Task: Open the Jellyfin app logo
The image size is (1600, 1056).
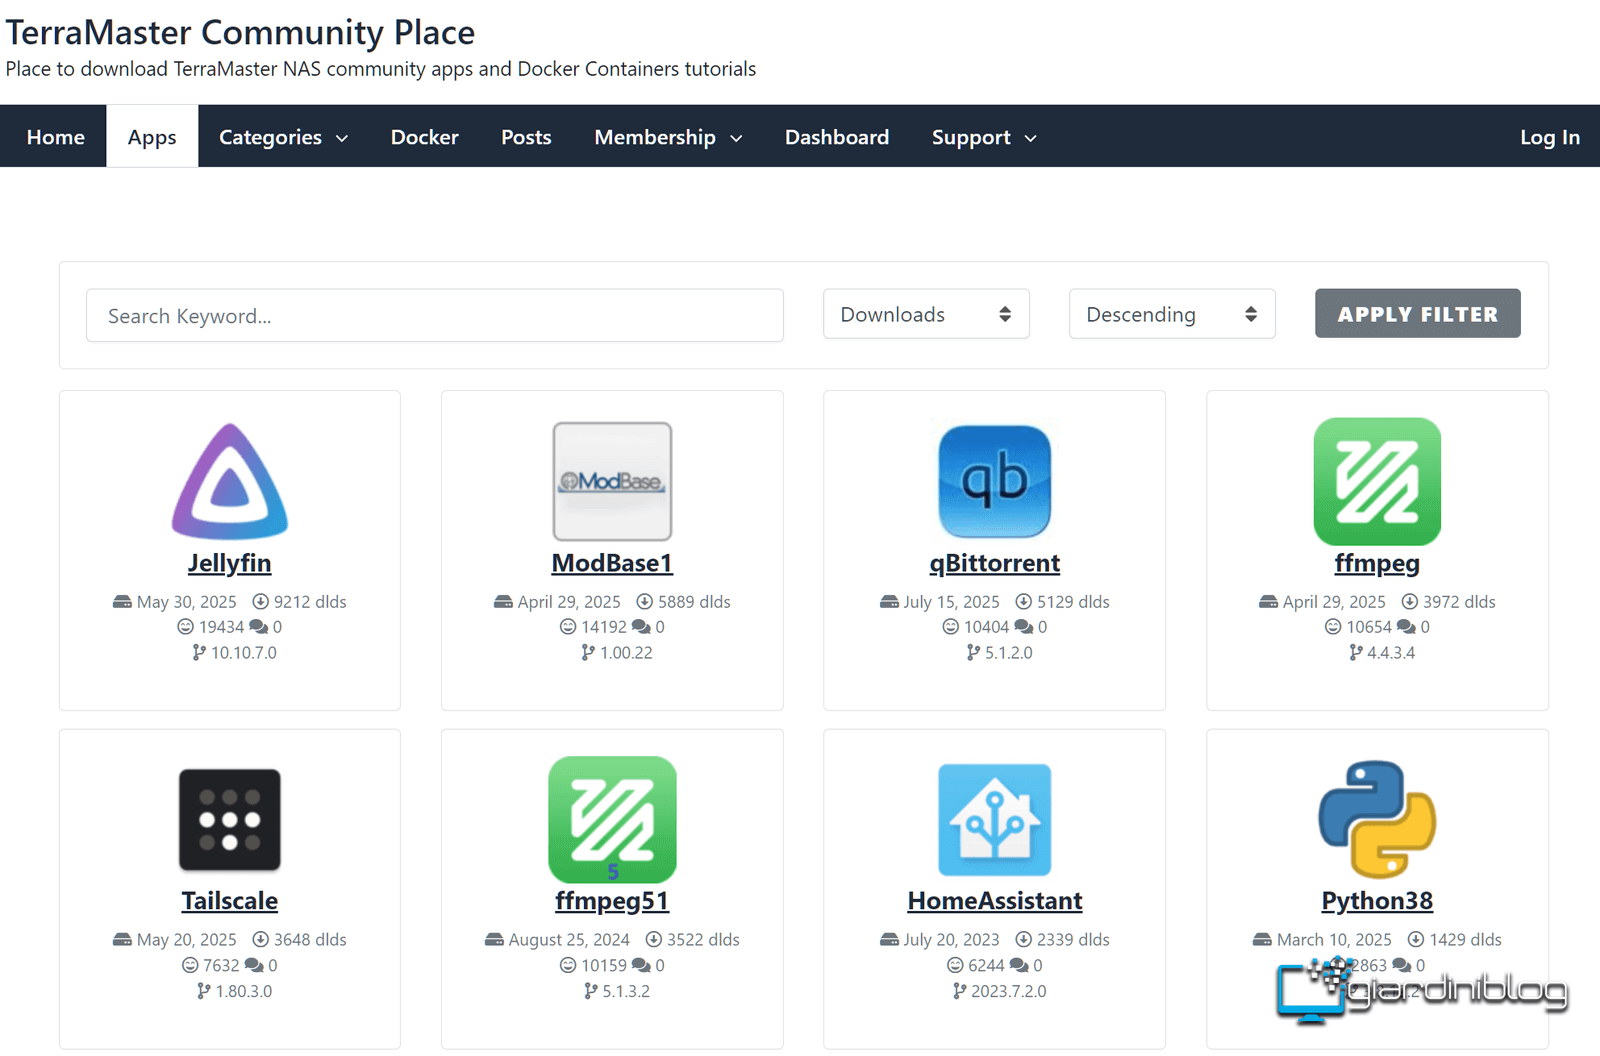Action: (230, 481)
